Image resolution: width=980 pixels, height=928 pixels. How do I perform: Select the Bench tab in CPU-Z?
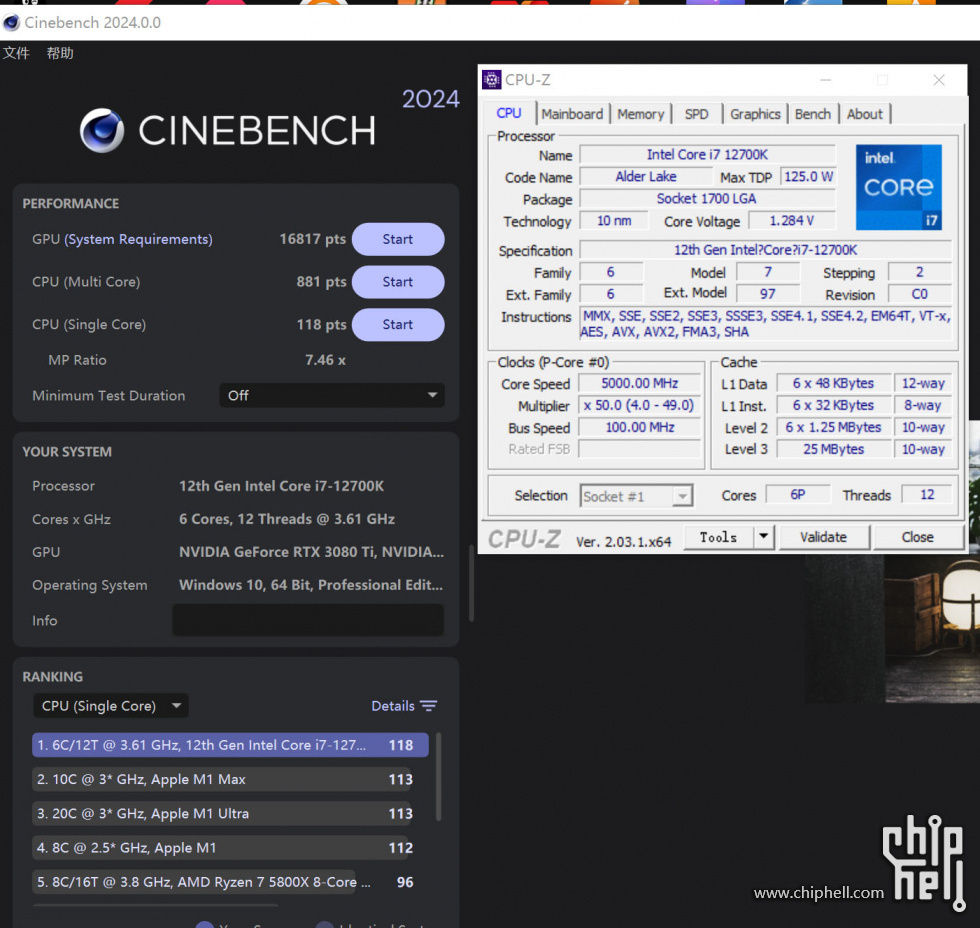point(812,114)
